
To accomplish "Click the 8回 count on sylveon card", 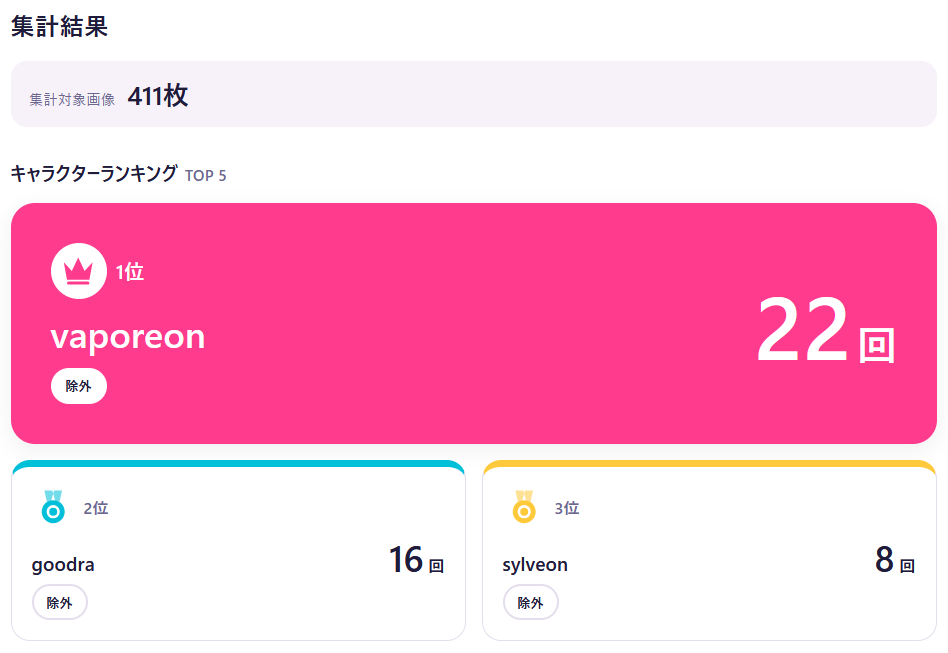I will 895,560.
